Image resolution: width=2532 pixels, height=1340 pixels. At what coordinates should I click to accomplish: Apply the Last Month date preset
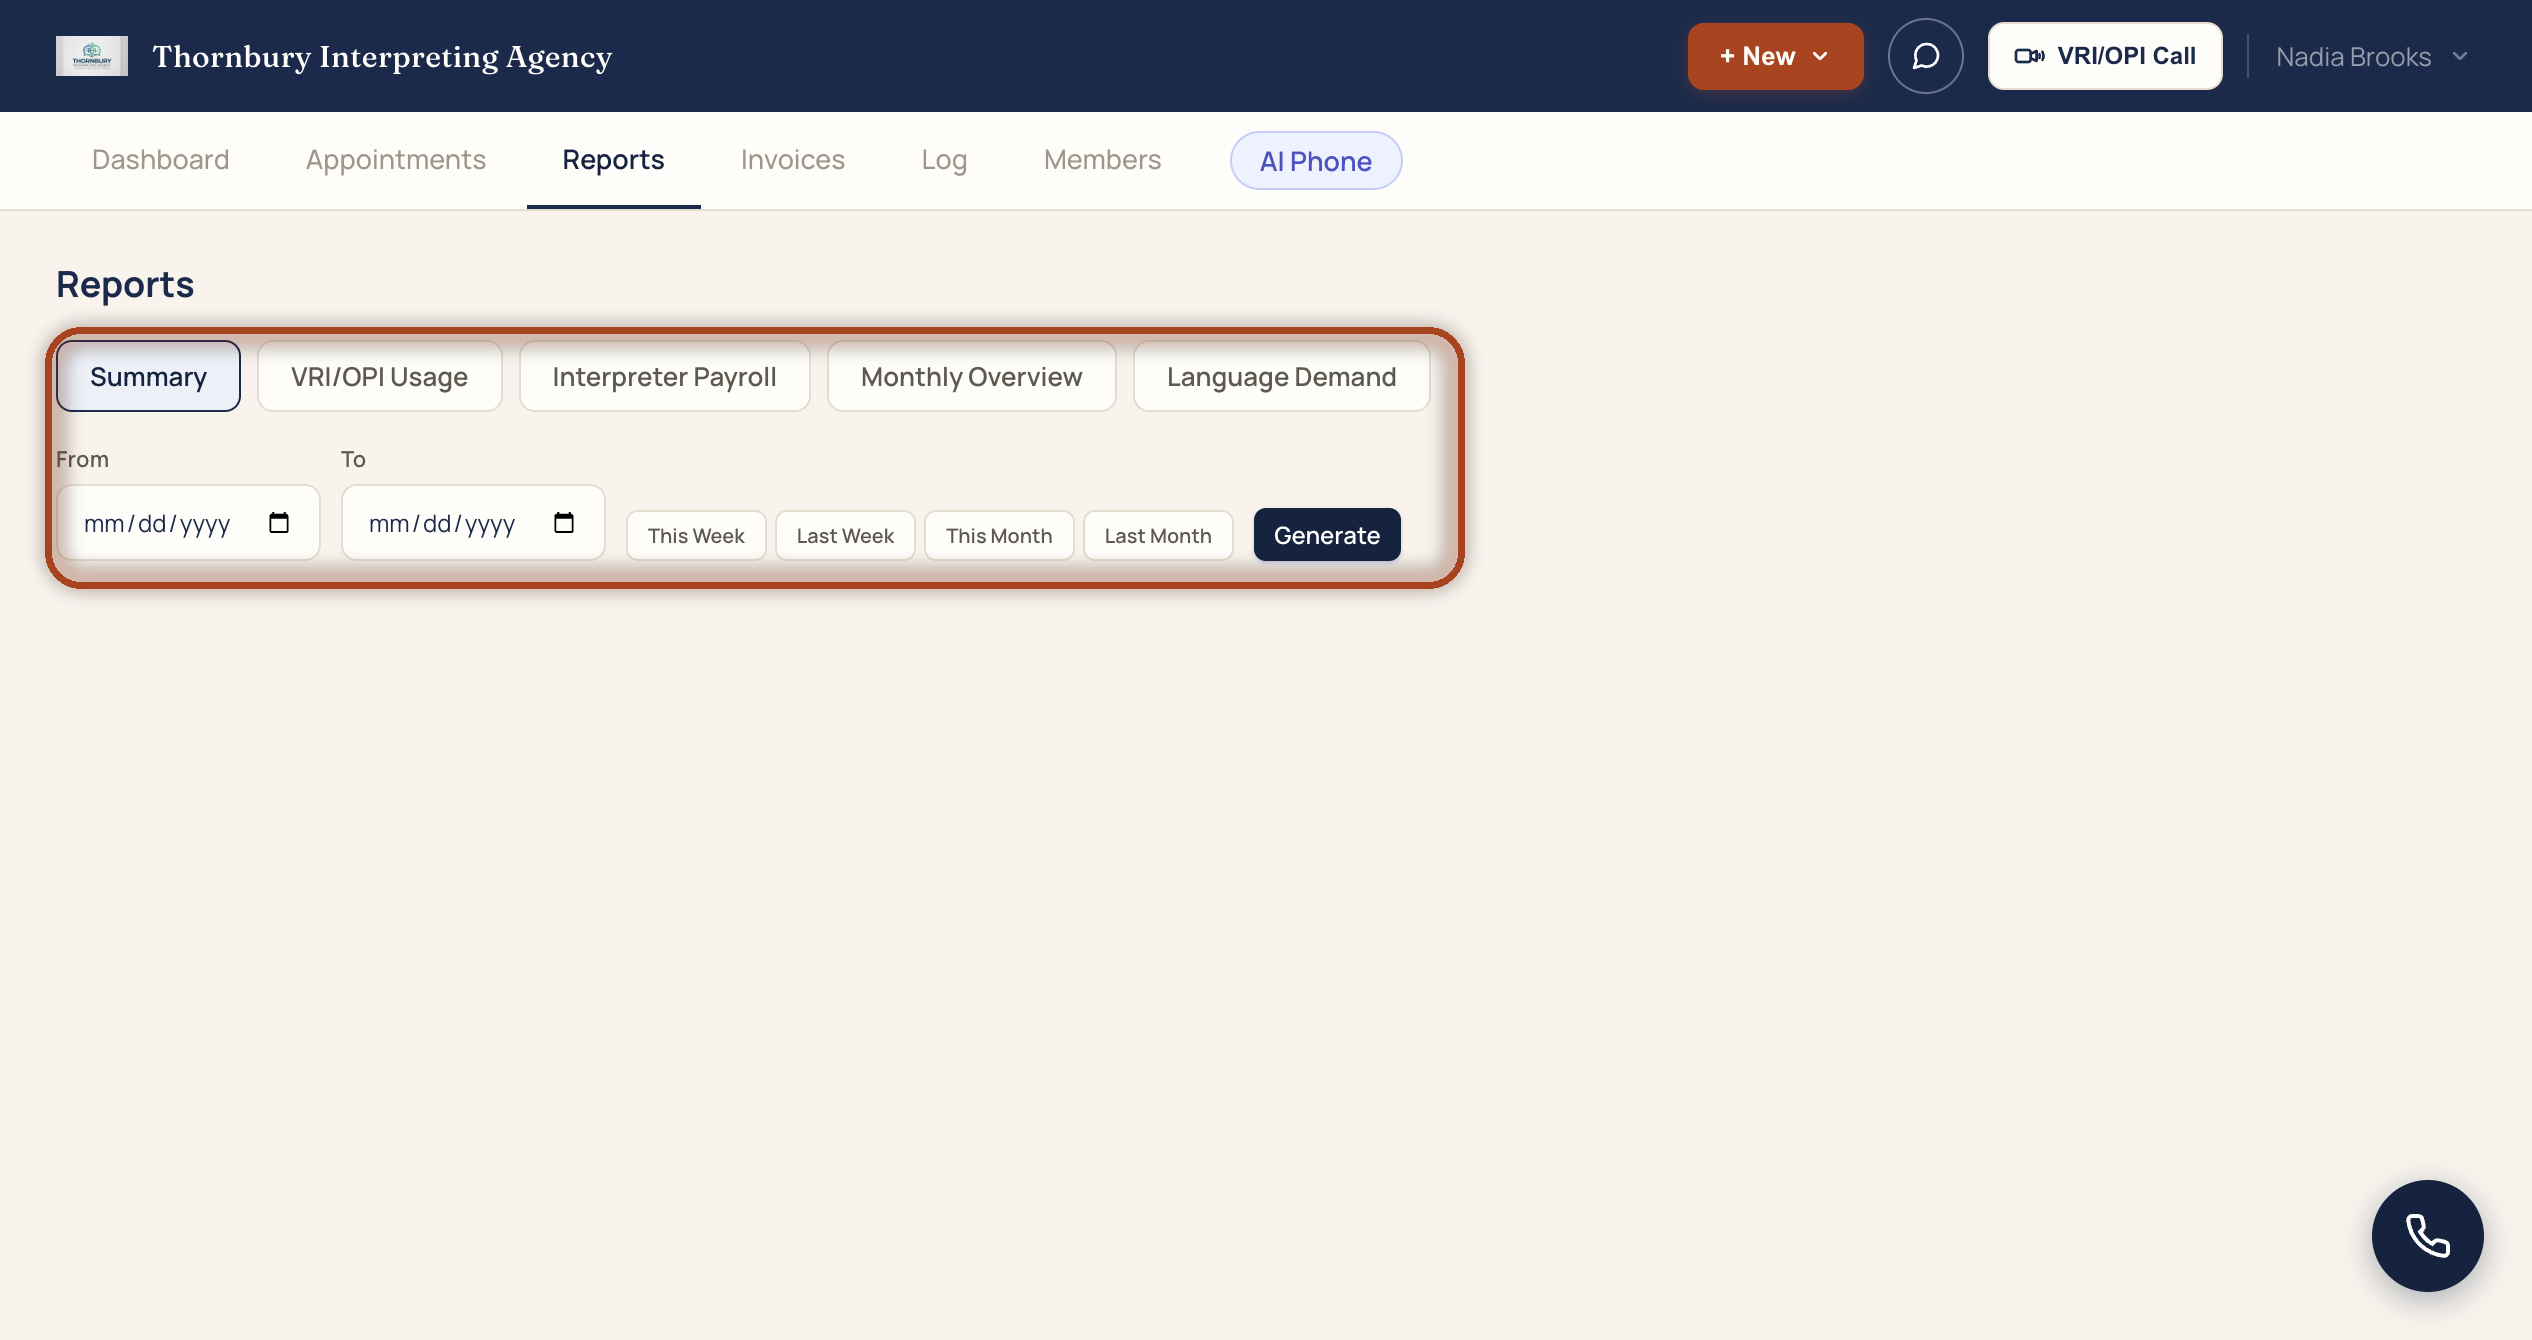tap(1158, 536)
